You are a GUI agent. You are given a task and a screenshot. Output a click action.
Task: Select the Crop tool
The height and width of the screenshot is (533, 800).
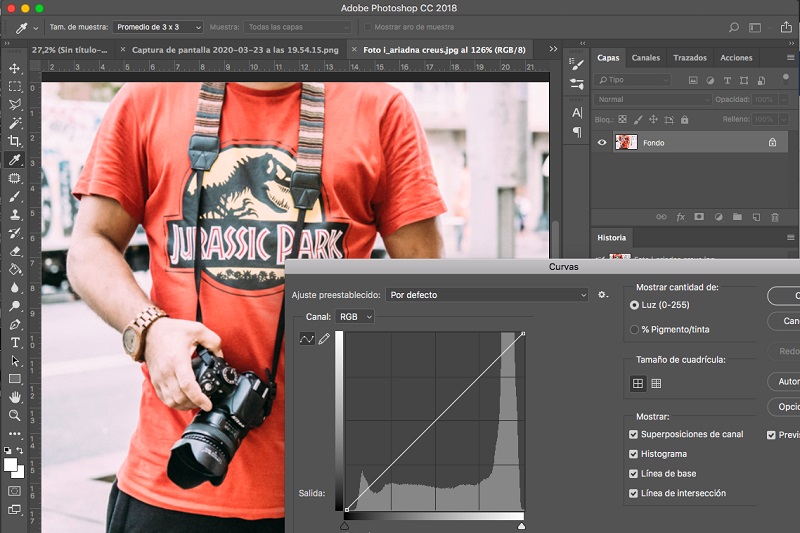pos(14,141)
